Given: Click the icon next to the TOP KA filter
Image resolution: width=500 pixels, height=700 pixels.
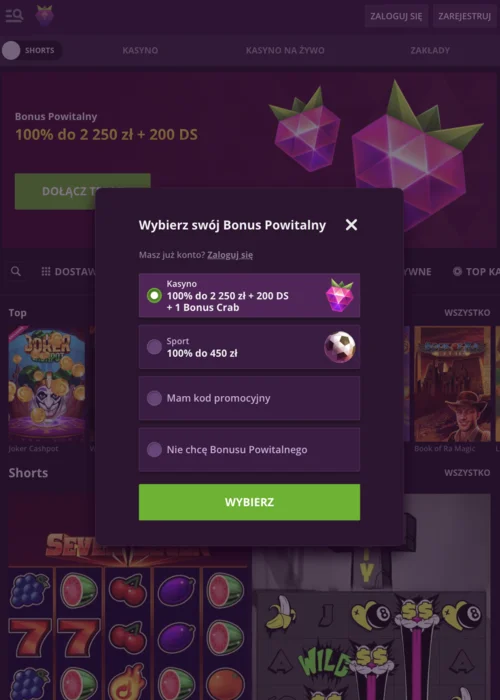Looking at the screenshot, I should click(x=457, y=271).
